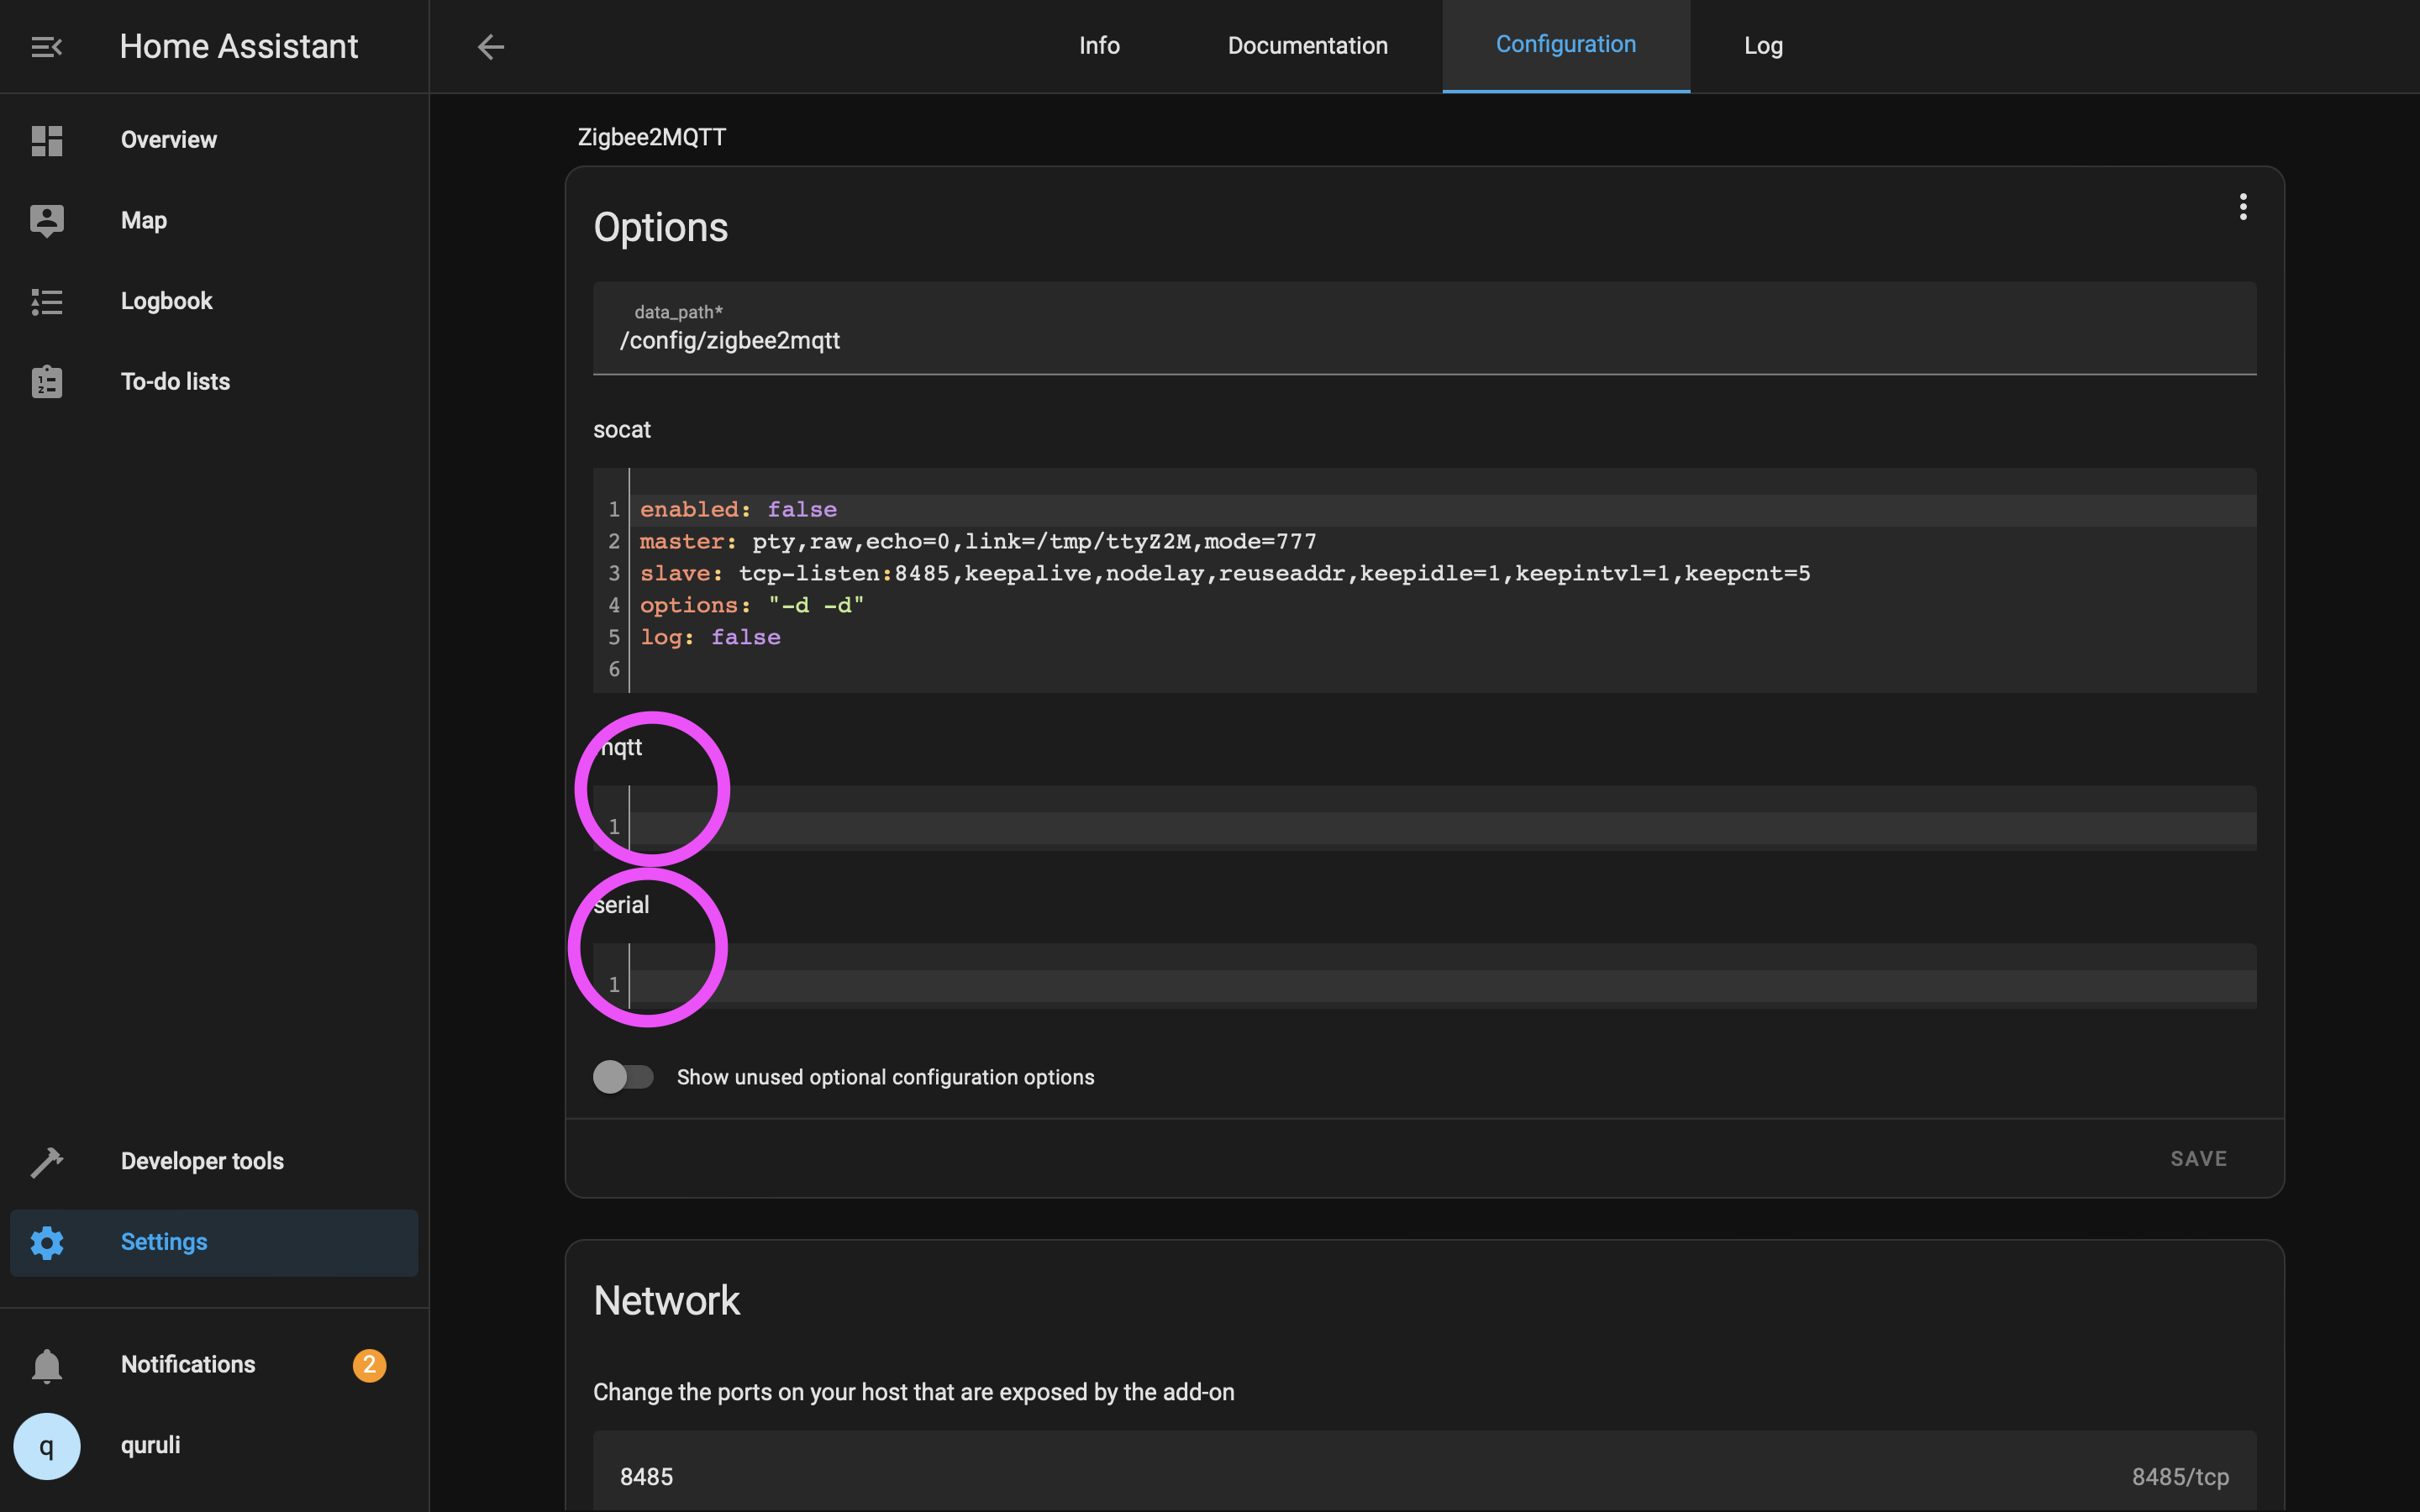Click the data_path input field
The image size is (2420, 1512).
click(1424, 340)
